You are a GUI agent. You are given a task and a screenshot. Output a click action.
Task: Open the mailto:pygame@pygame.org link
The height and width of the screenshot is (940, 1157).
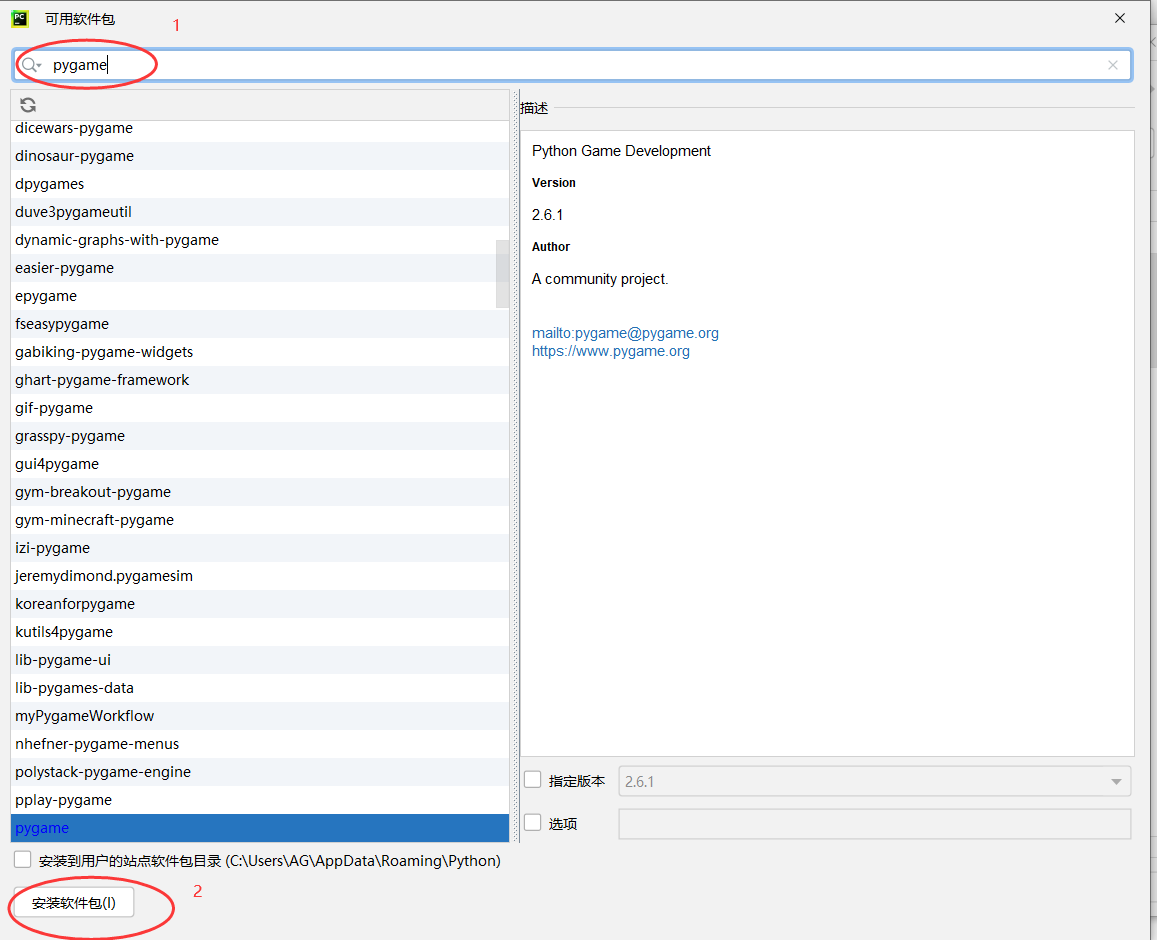click(x=625, y=333)
